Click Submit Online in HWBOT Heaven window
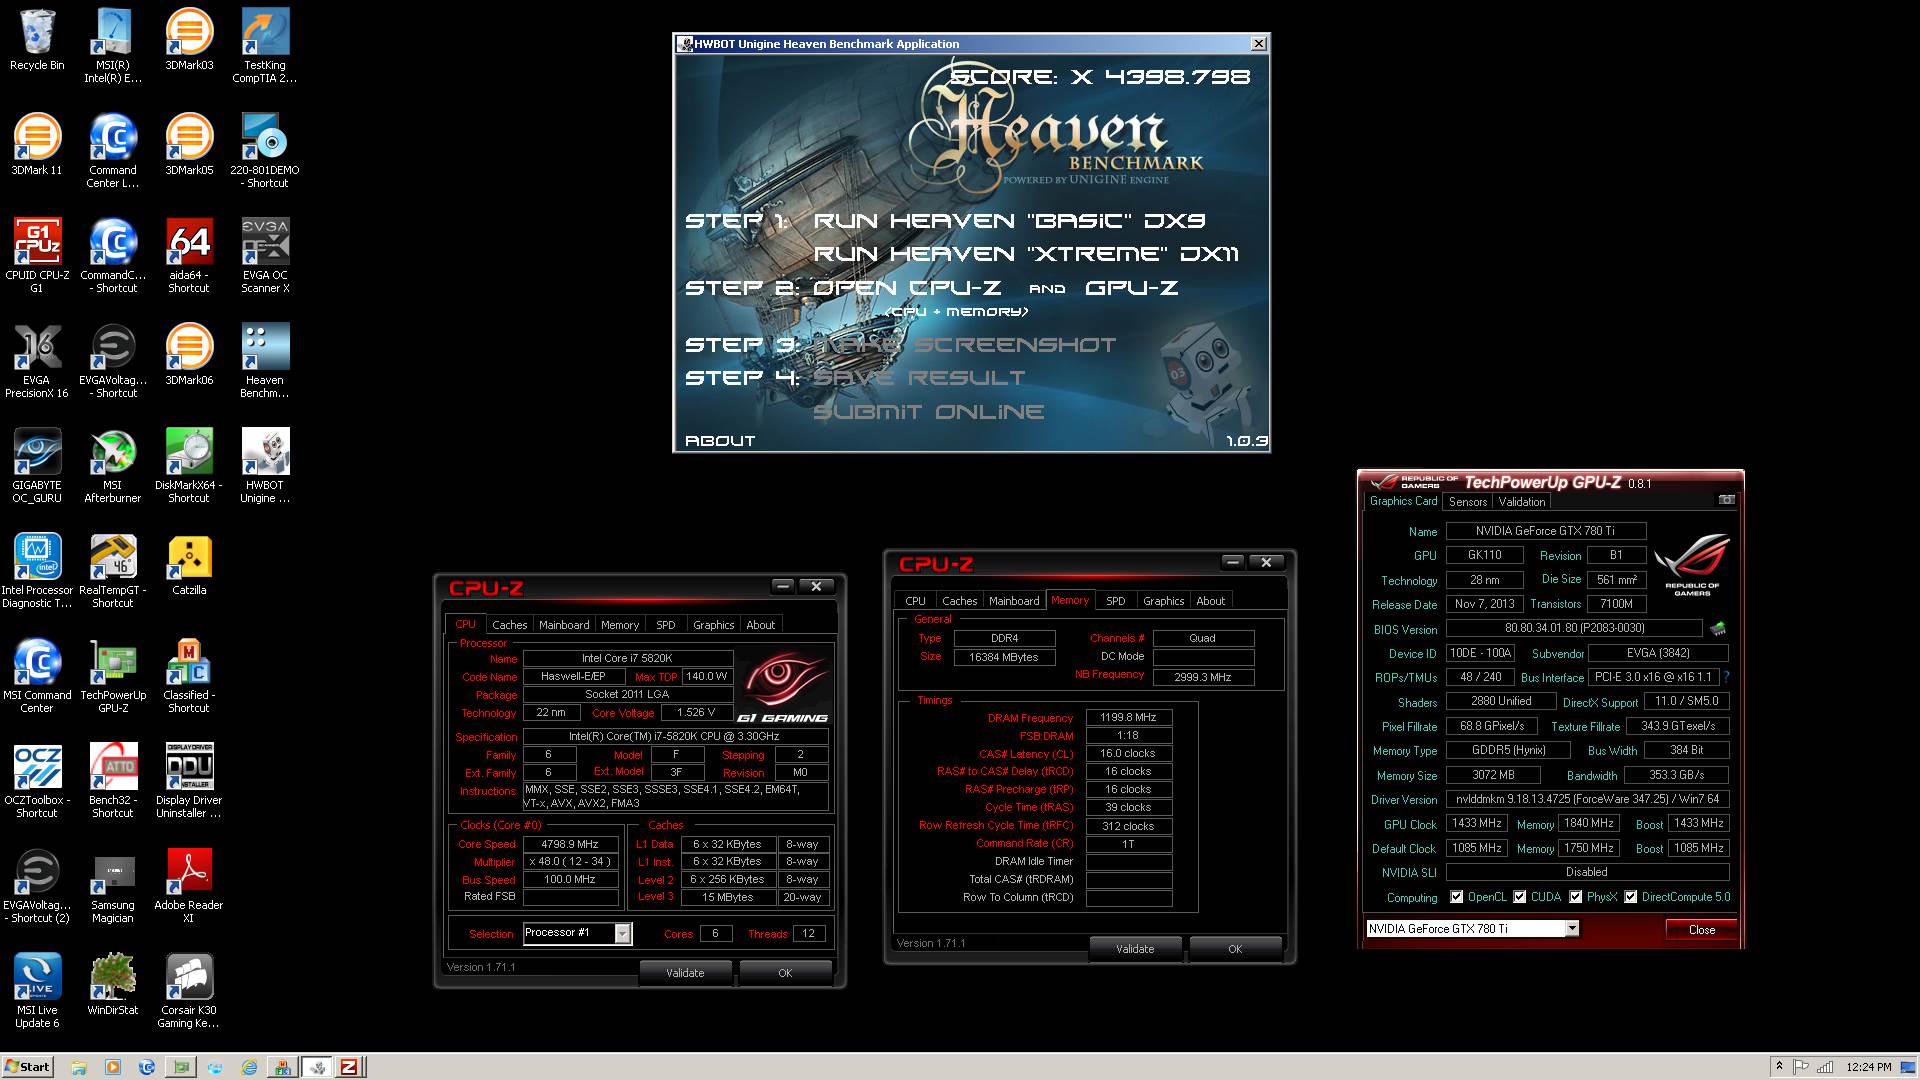Image resolution: width=1920 pixels, height=1080 pixels. [929, 411]
